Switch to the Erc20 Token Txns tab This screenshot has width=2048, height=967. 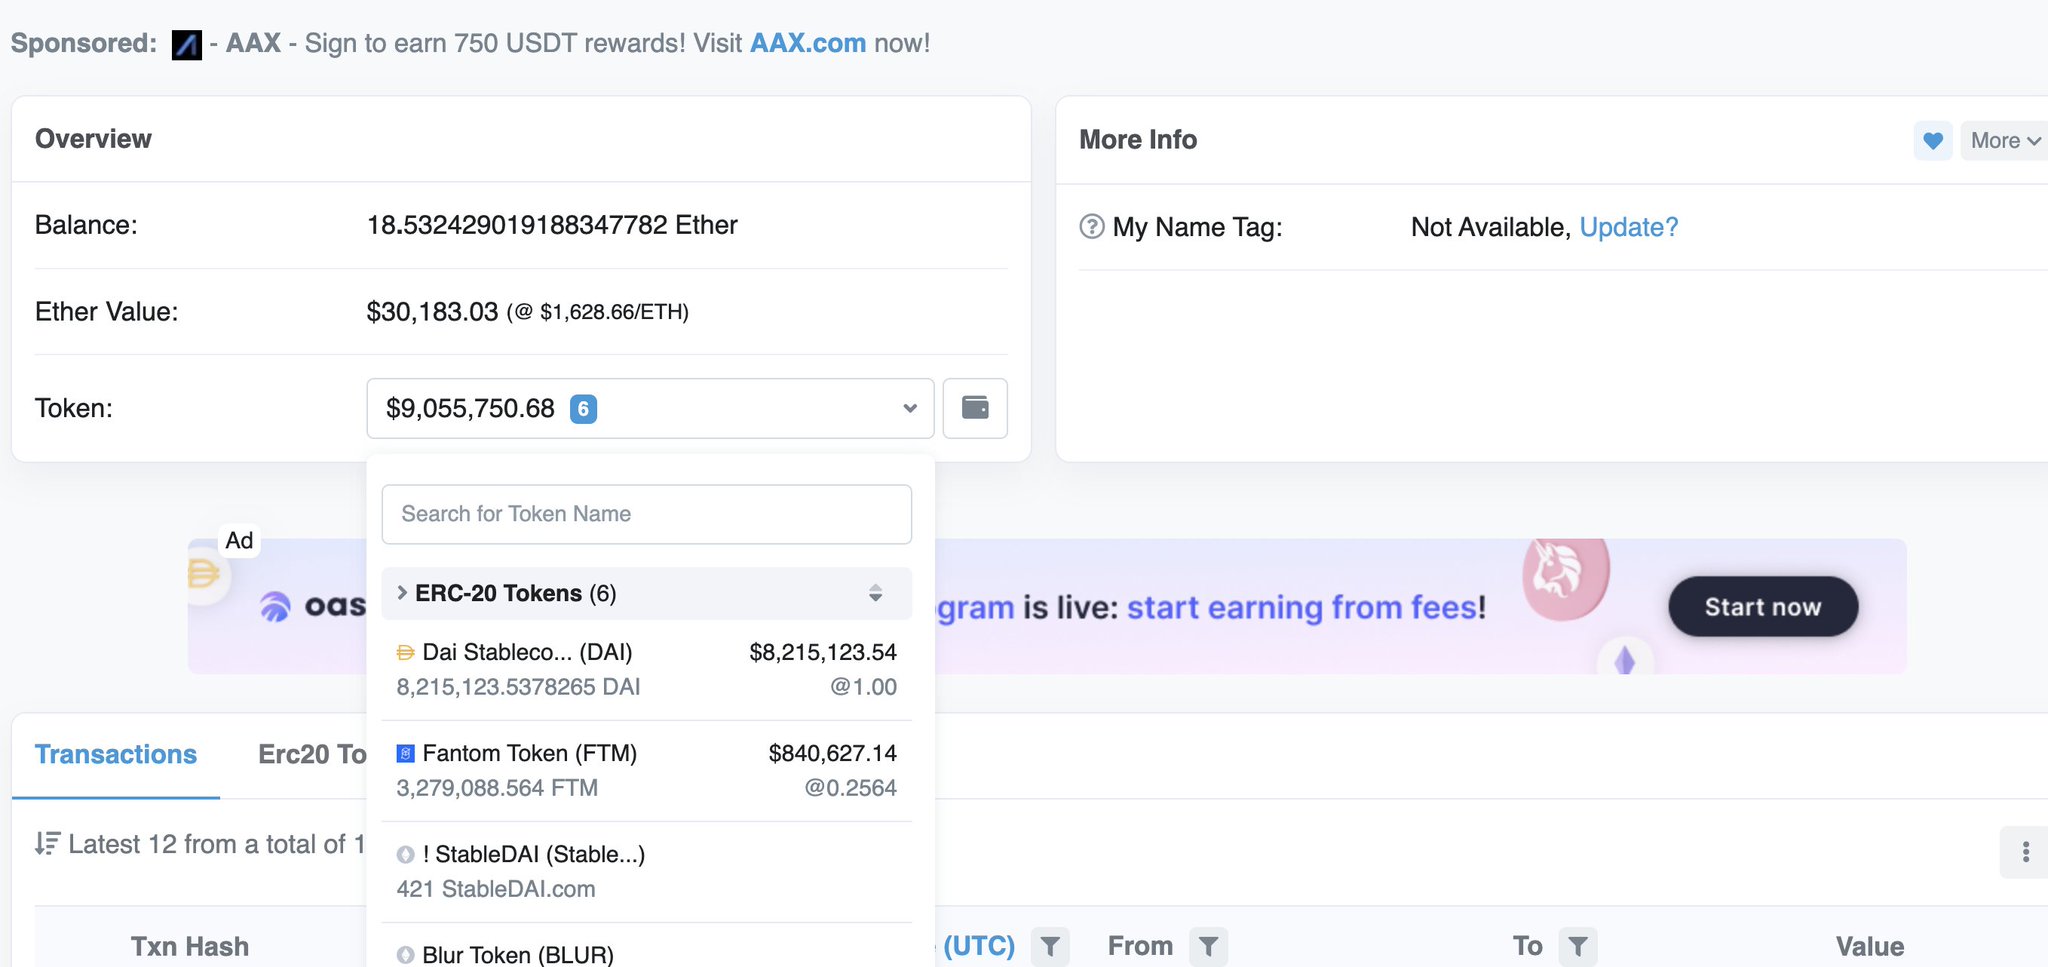click(x=312, y=754)
